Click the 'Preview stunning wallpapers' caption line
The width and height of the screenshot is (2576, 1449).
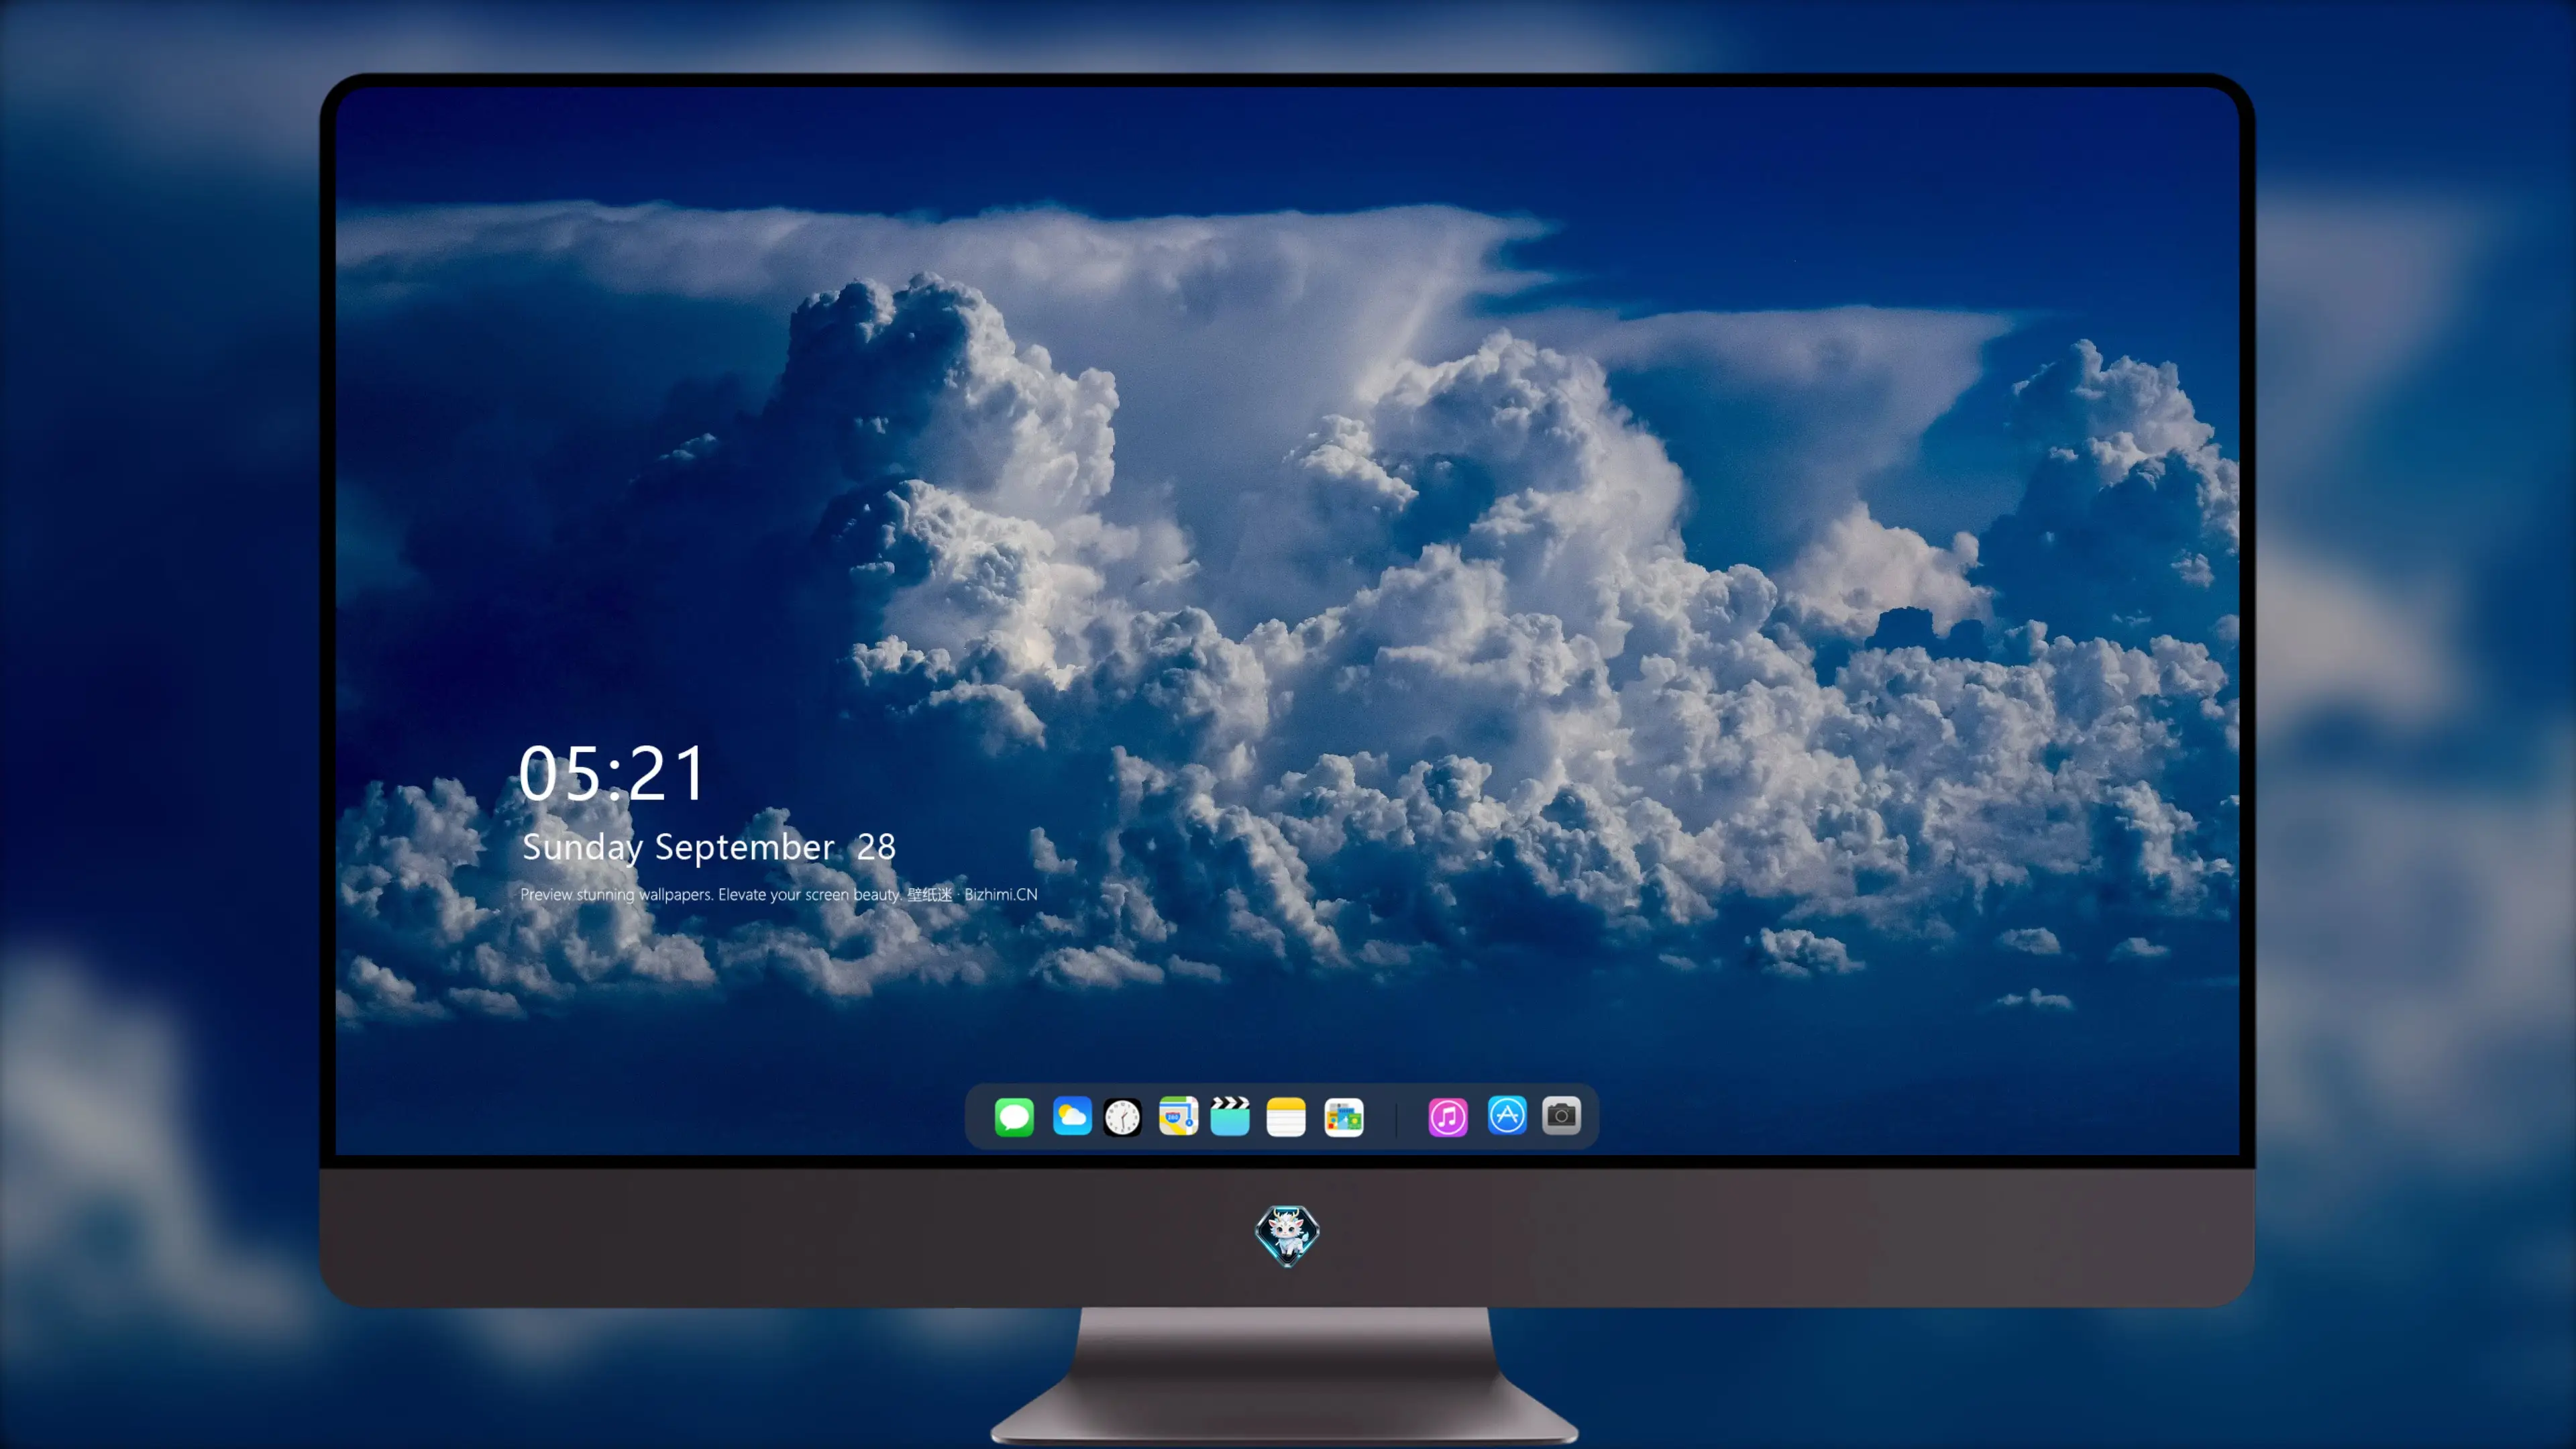[x=779, y=894]
